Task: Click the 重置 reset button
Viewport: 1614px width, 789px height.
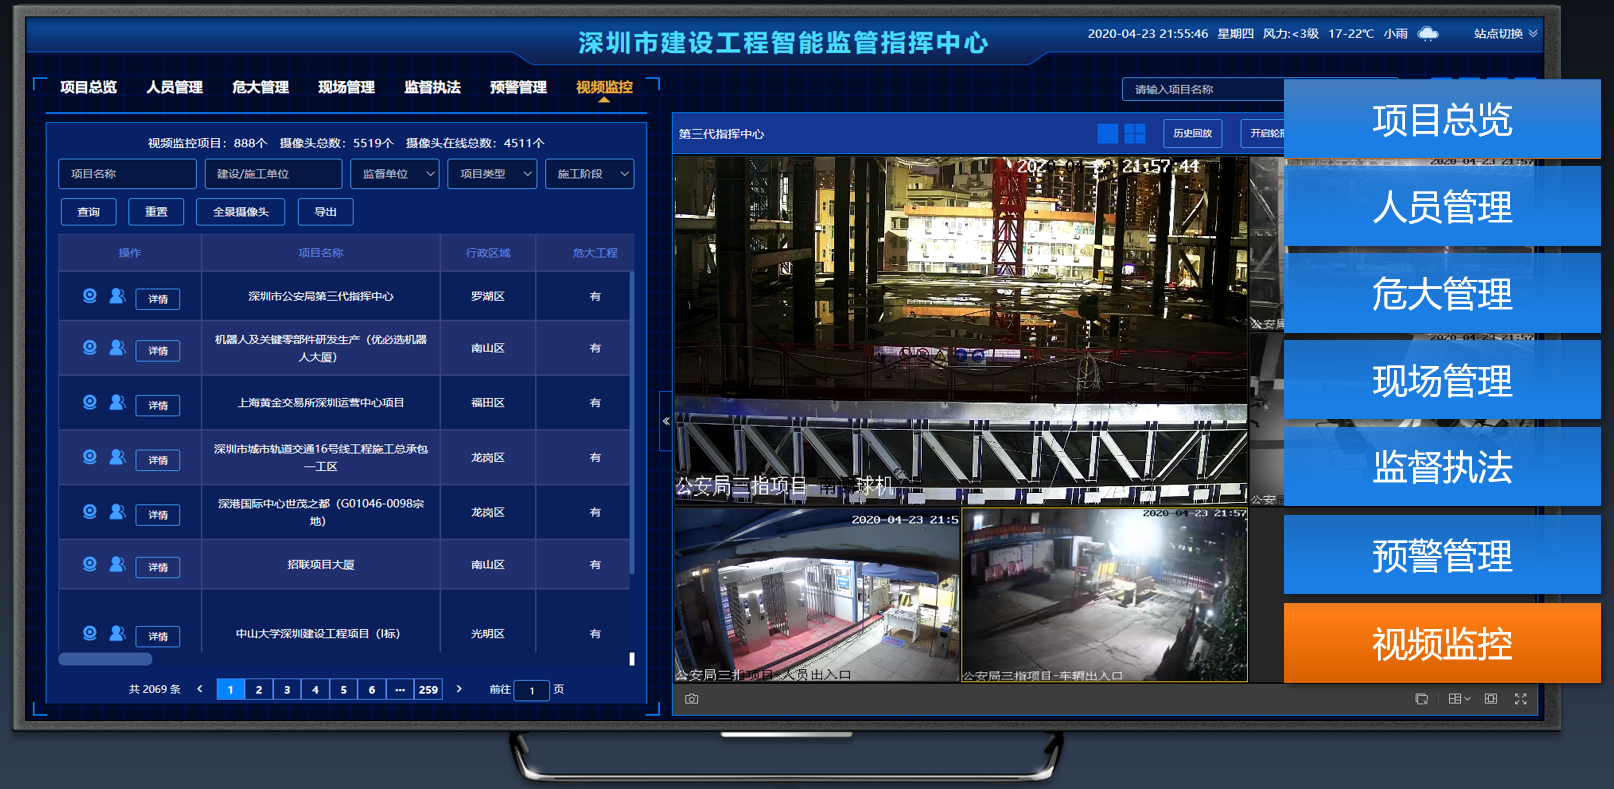Action: 156,212
